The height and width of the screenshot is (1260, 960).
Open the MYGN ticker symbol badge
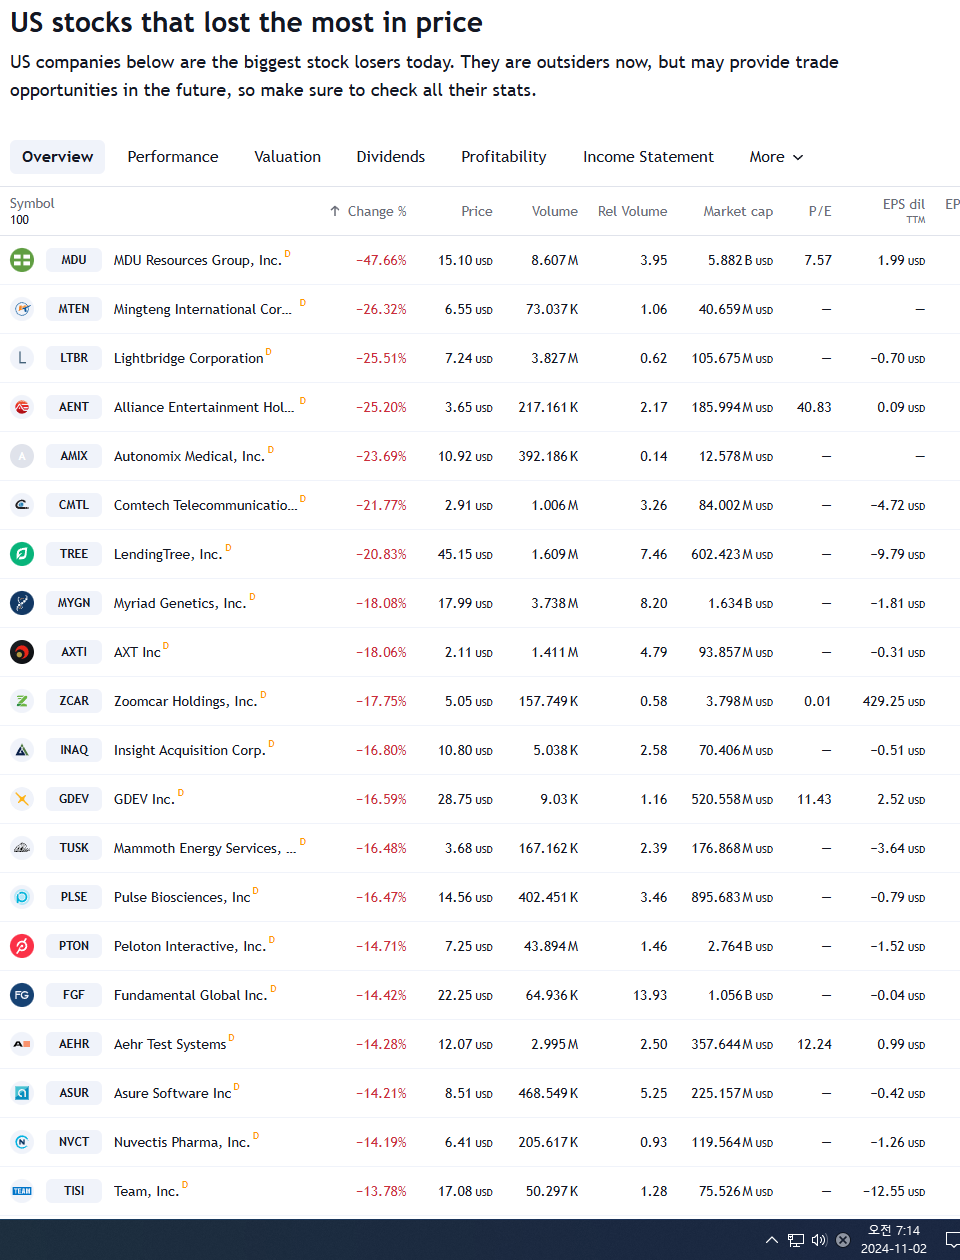[74, 603]
